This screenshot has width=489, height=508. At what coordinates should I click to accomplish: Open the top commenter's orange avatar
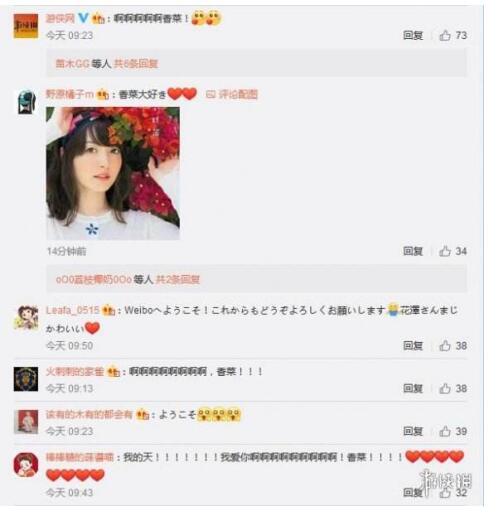pos(26,26)
